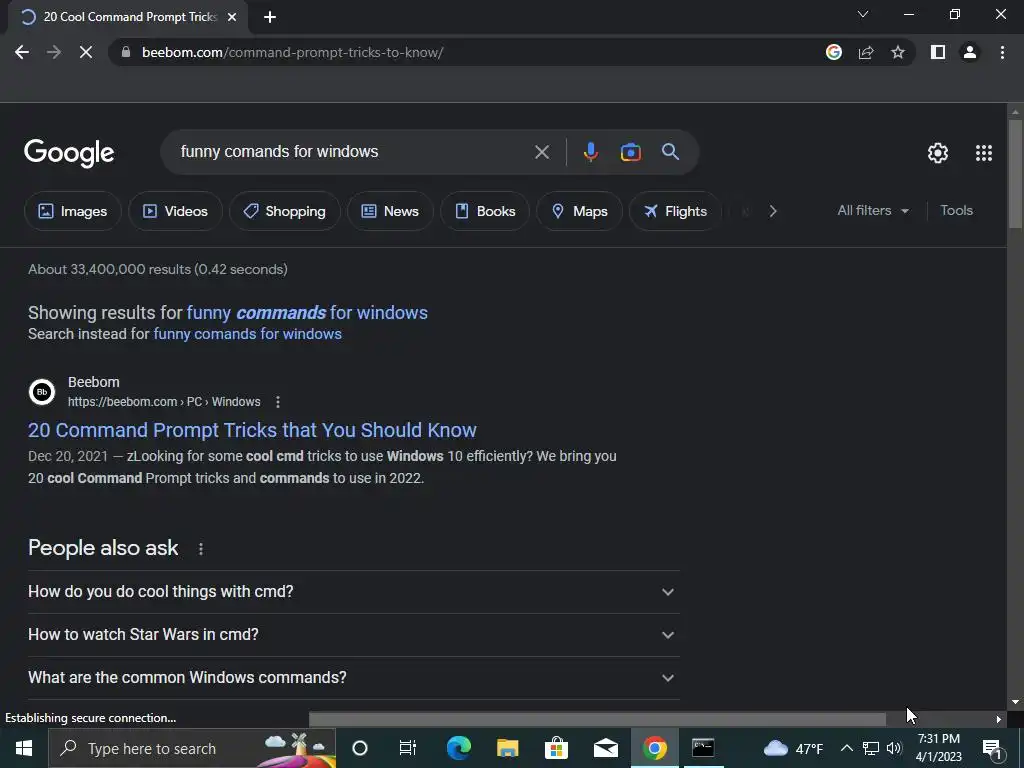The height and width of the screenshot is (768, 1024).
Task: Bookmark this page with star icon
Action: point(898,52)
